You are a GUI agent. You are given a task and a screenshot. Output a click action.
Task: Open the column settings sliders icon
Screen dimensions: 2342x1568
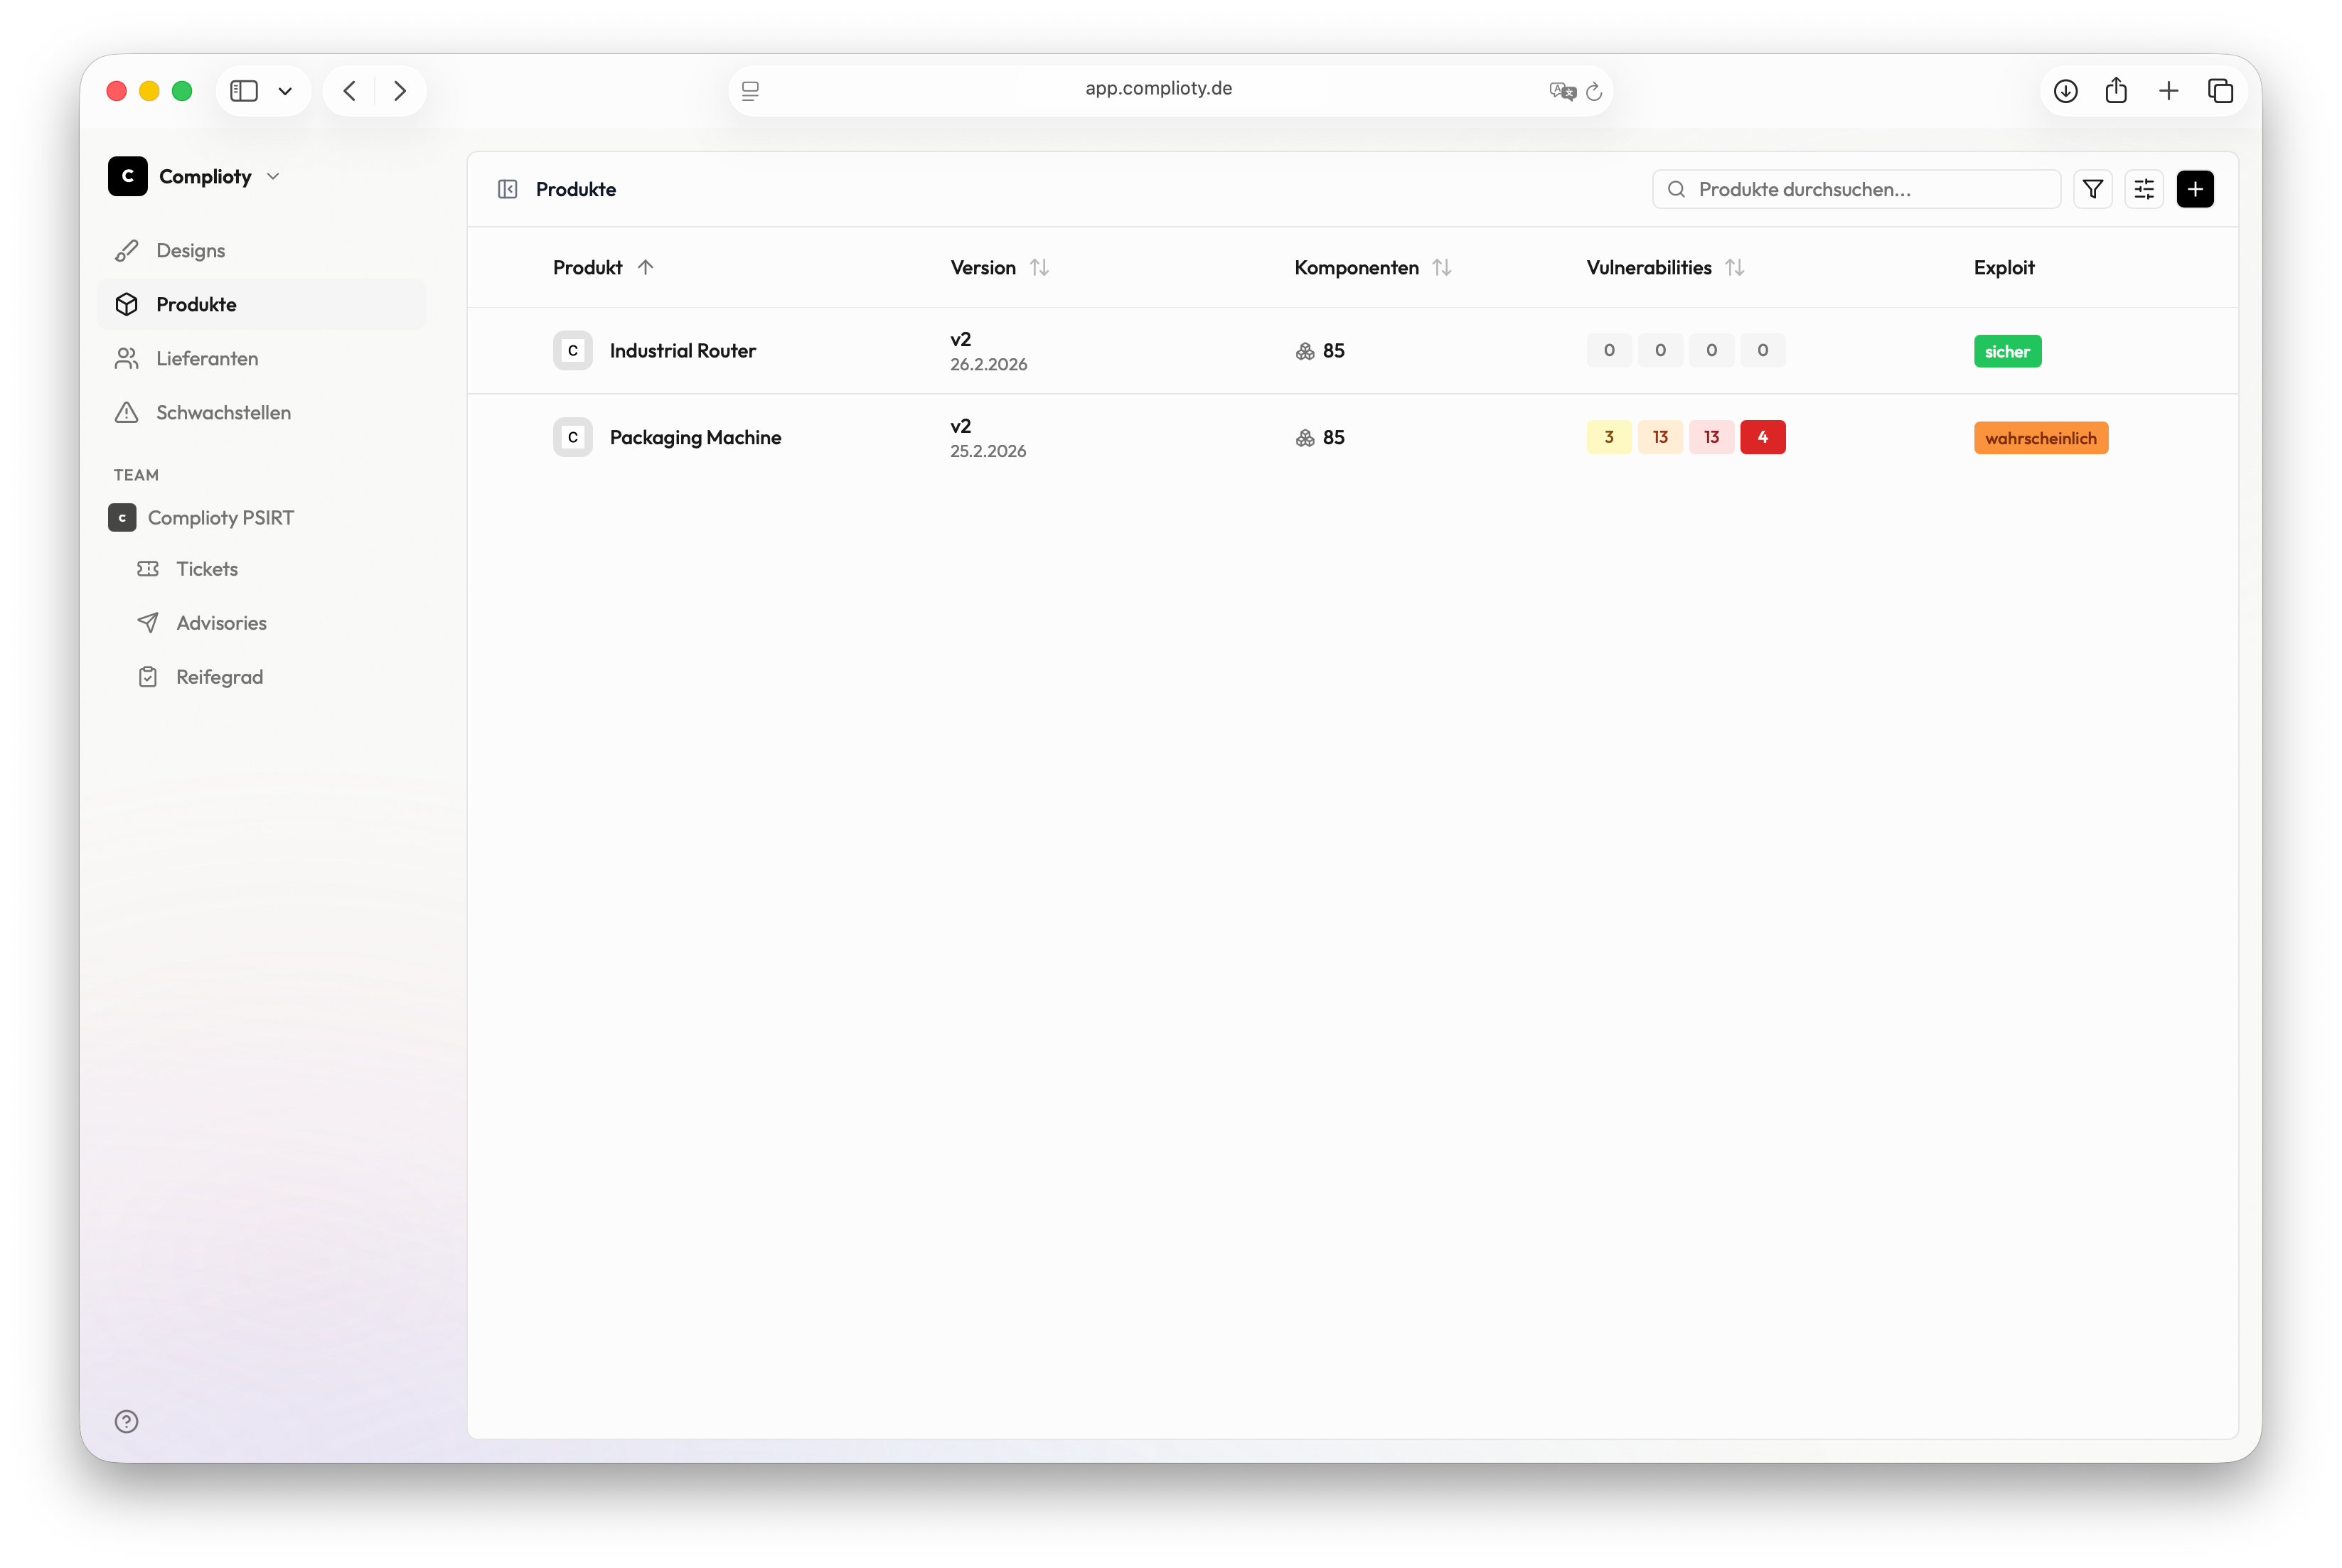coord(2143,189)
